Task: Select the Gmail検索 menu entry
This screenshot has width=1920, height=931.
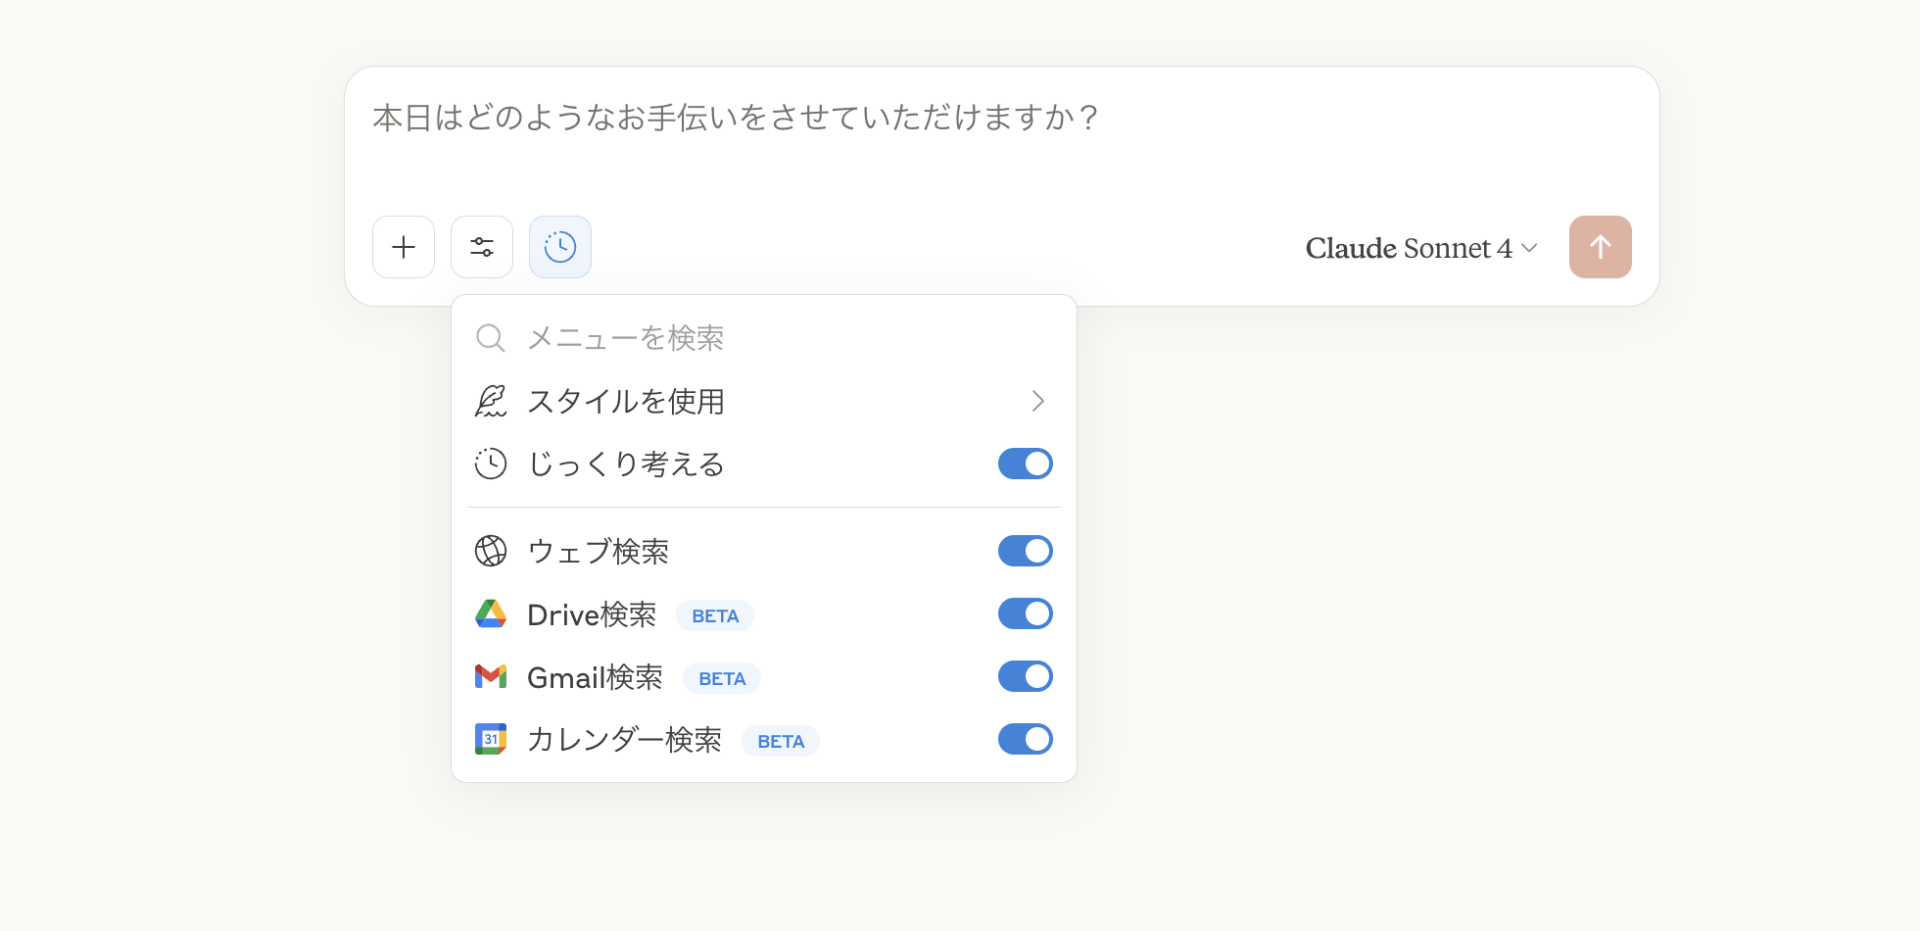Action: click(x=595, y=676)
